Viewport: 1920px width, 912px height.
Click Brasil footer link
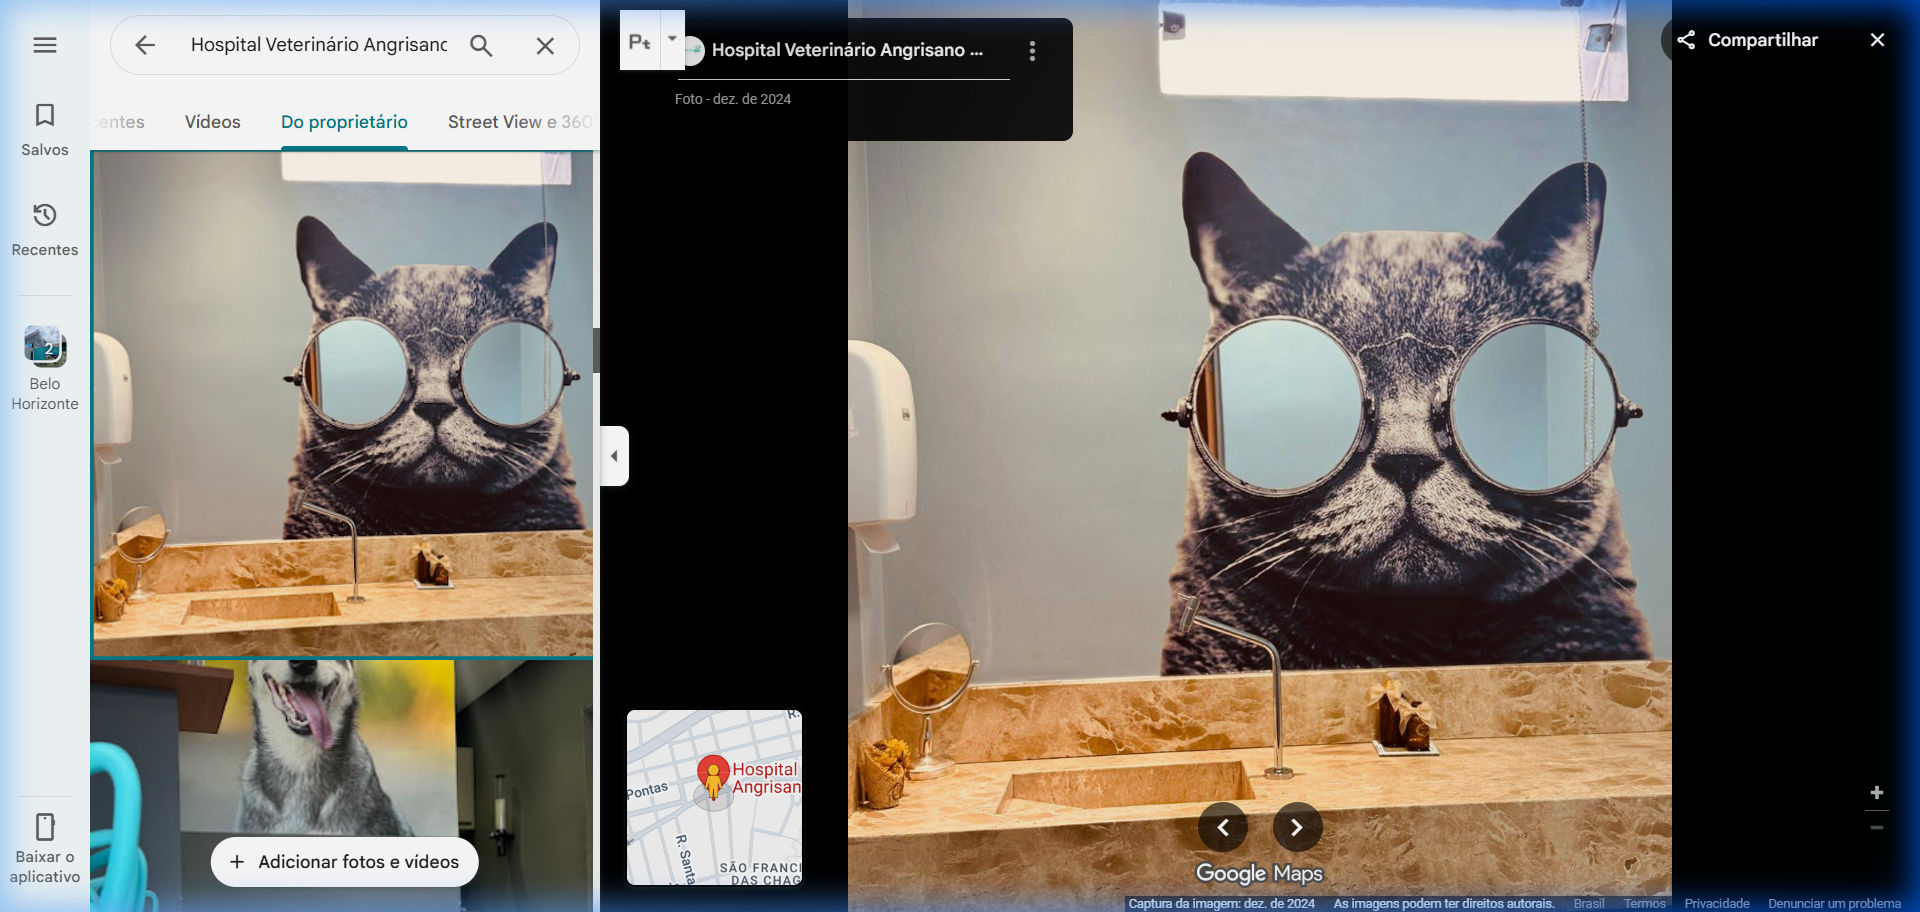point(1589,904)
